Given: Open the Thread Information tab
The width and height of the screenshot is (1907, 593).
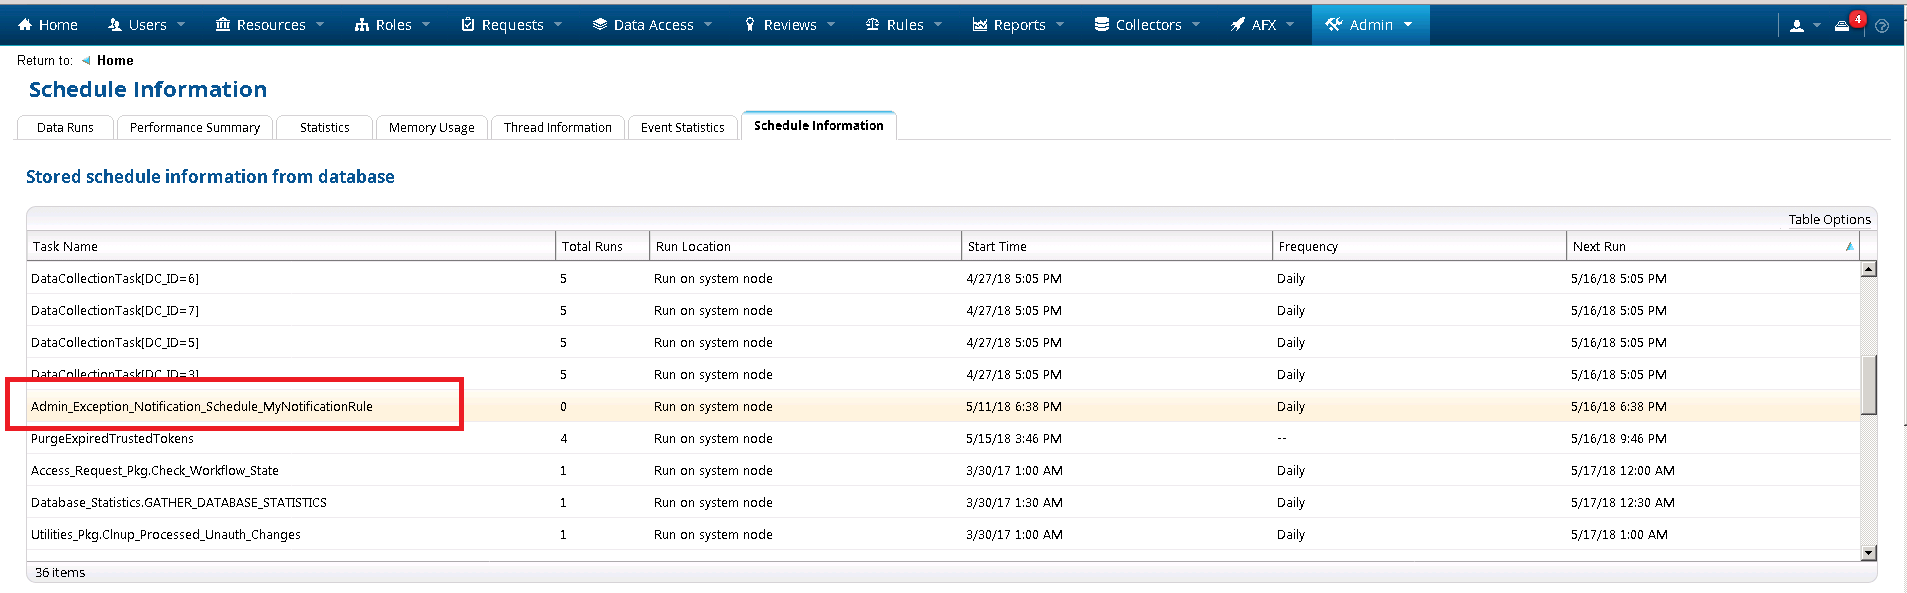Looking at the screenshot, I should 557,128.
